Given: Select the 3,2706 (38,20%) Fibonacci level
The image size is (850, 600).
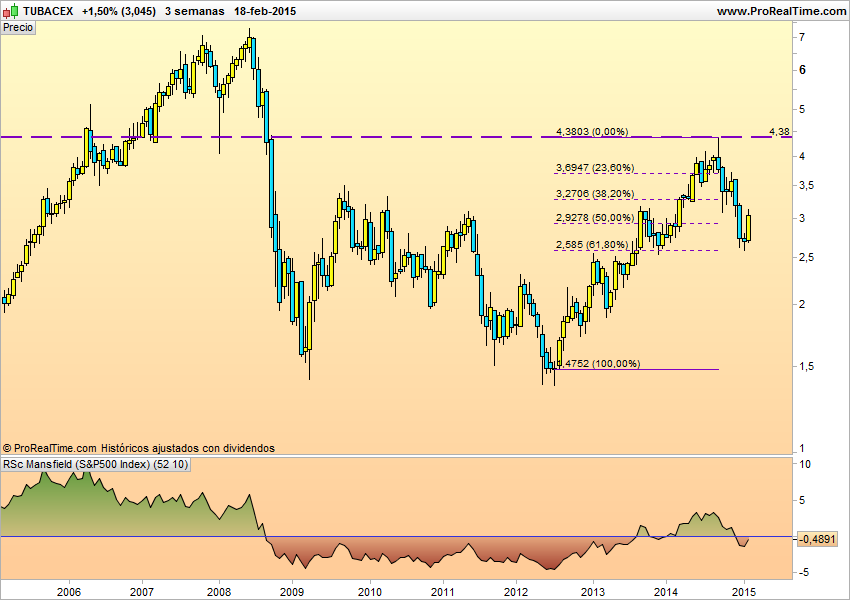Looking at the screenshot, I should (594, 193).
